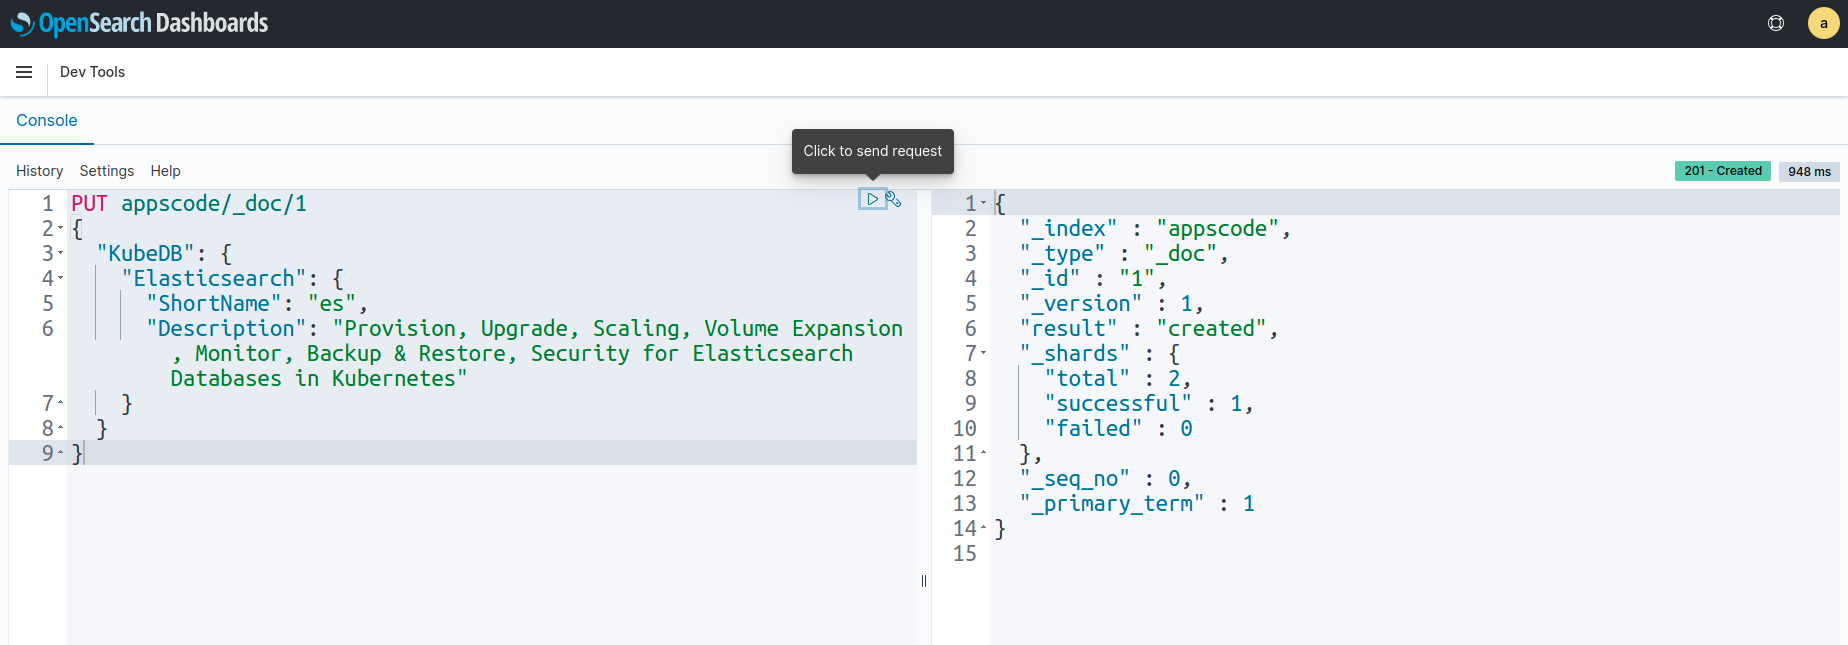Collapse the Elasticsearch block on line 4

(61, 279)
